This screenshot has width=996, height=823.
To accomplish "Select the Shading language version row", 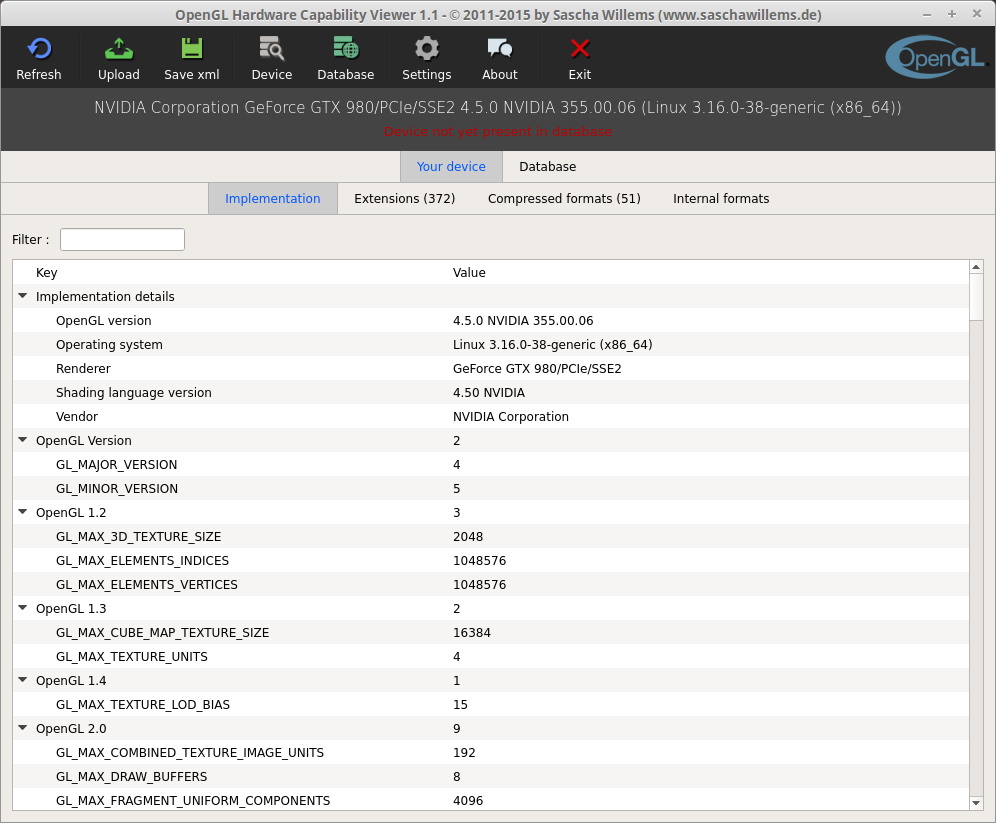I will click(490, 392).
